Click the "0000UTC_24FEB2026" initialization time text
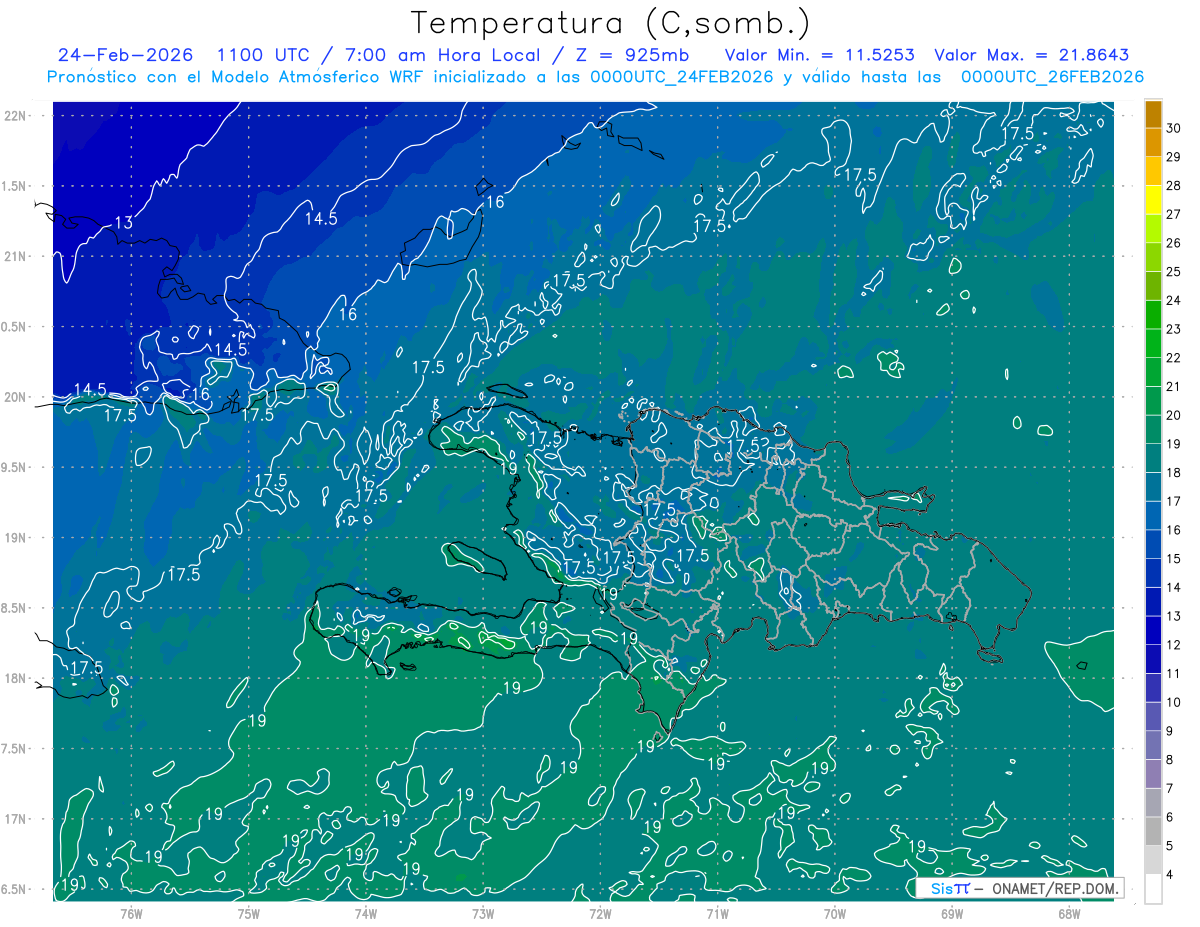This screenshot has height=927, width=1200. (682, 77)
